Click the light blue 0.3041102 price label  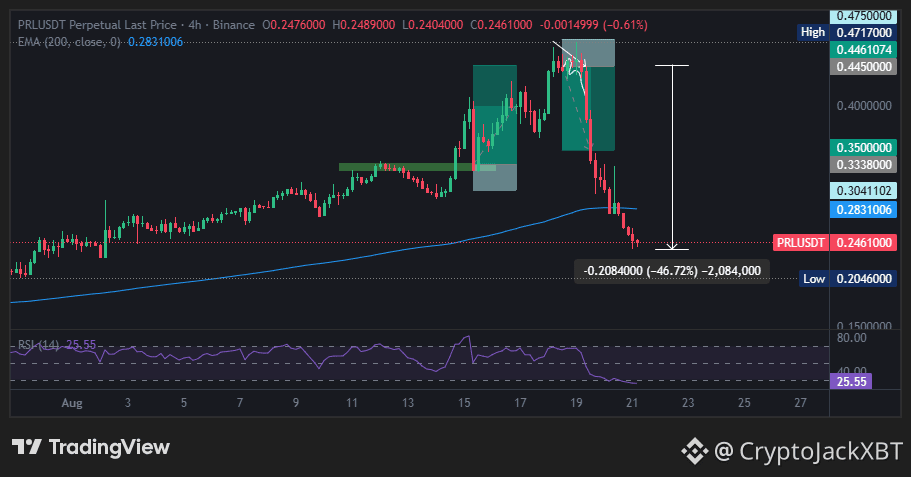863,191
